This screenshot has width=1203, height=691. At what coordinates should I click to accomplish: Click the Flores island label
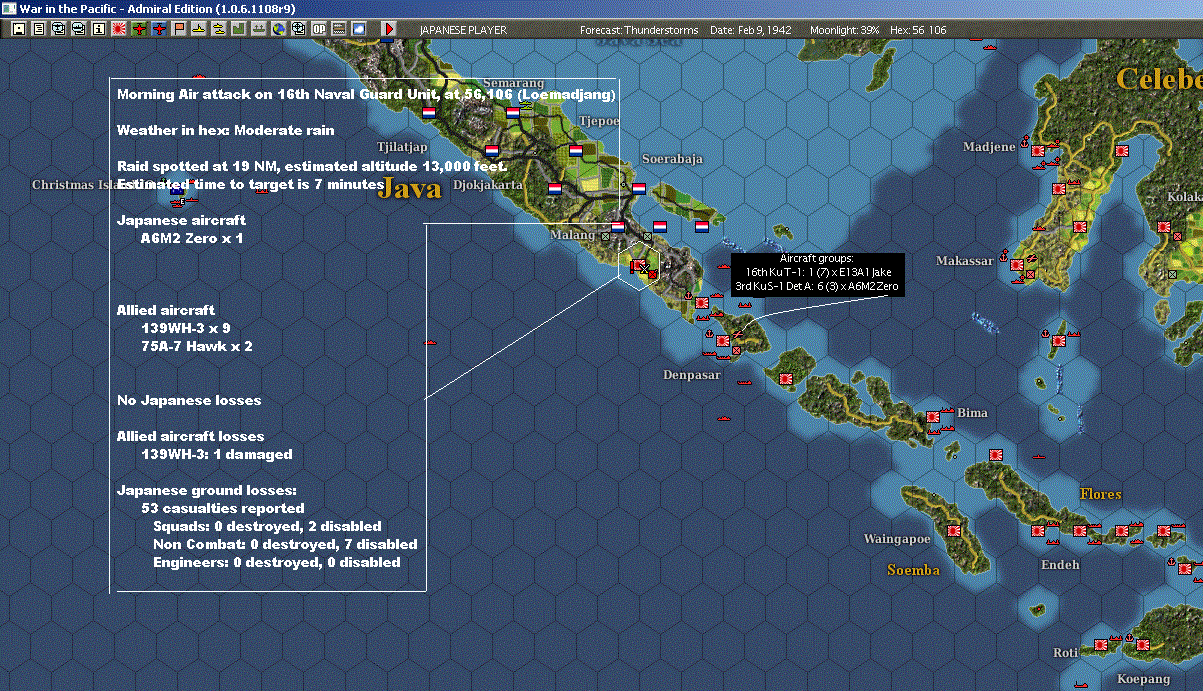coord(1101,494)
